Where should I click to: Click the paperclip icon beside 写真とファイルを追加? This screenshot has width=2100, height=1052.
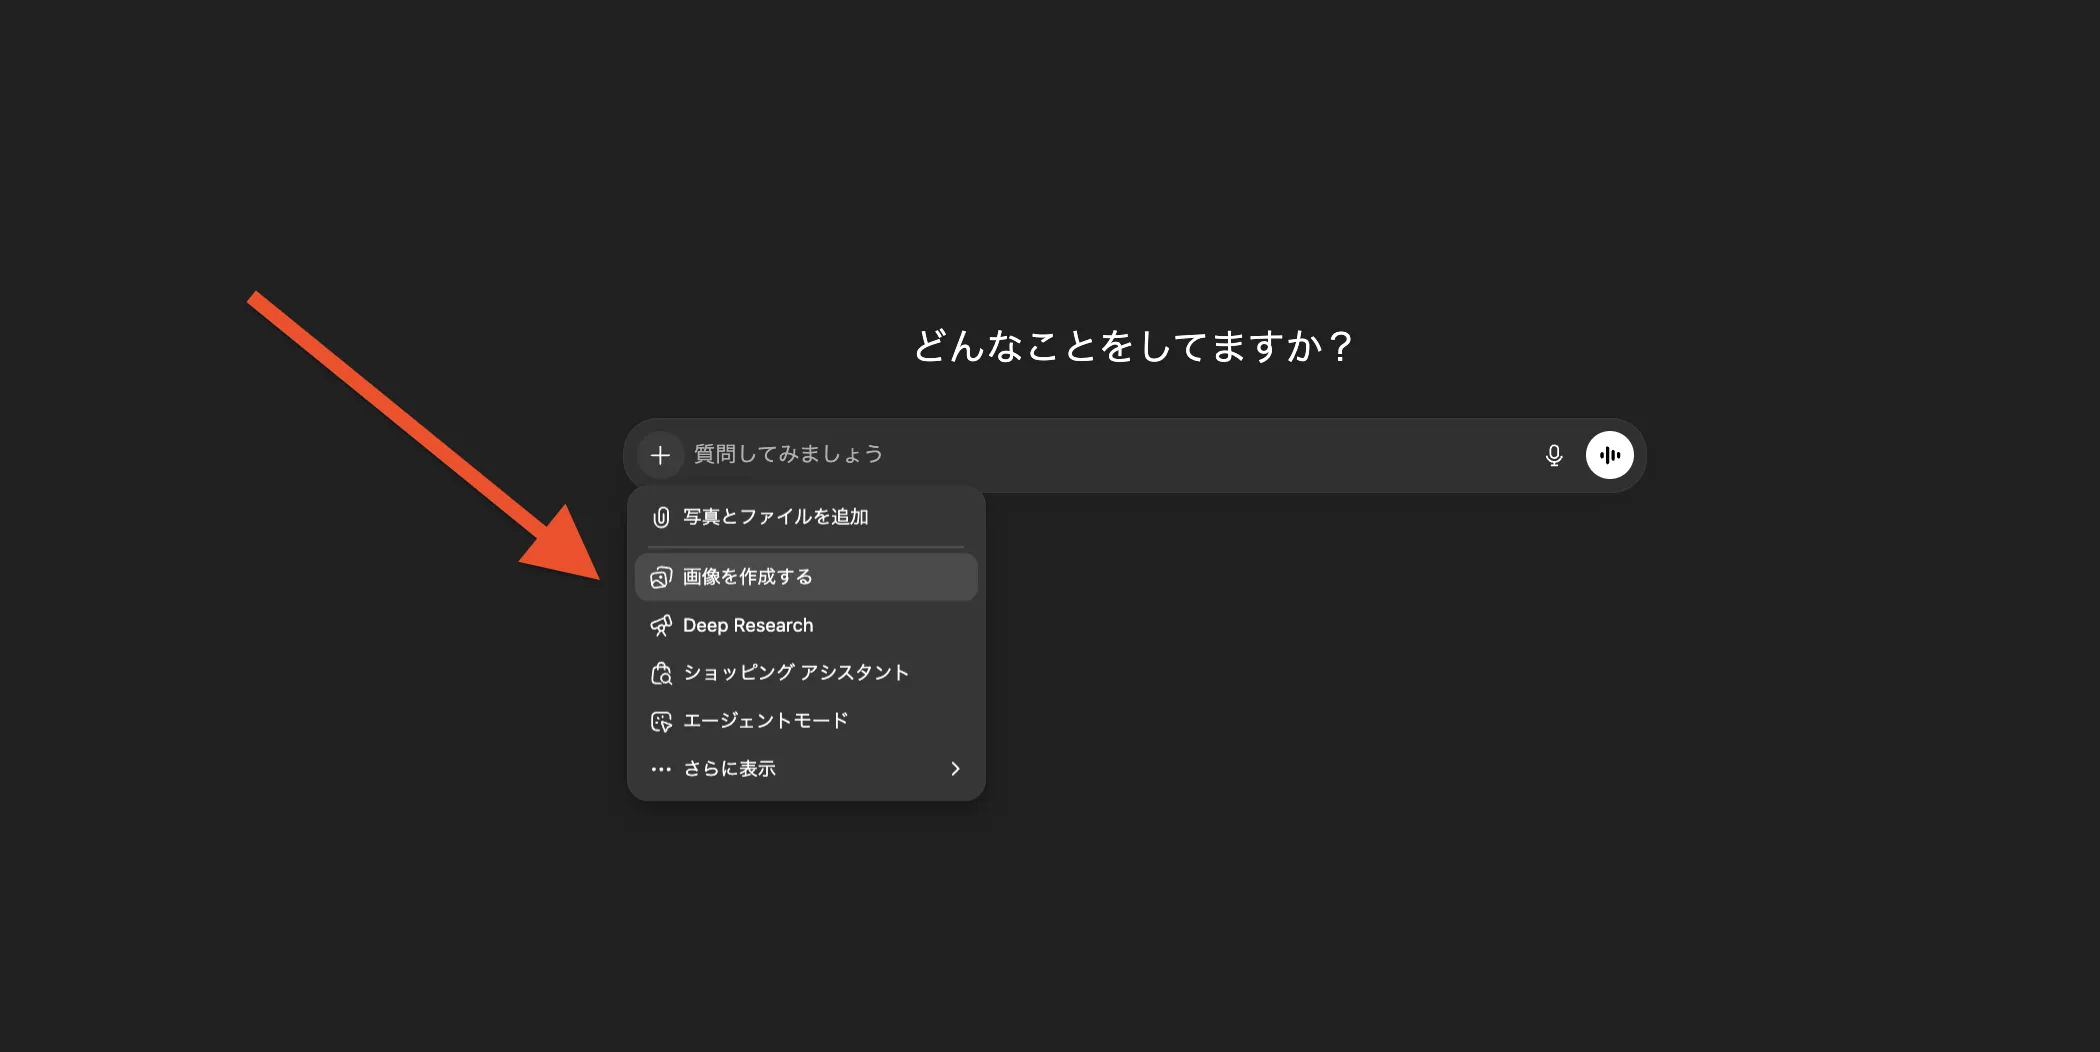660,516
